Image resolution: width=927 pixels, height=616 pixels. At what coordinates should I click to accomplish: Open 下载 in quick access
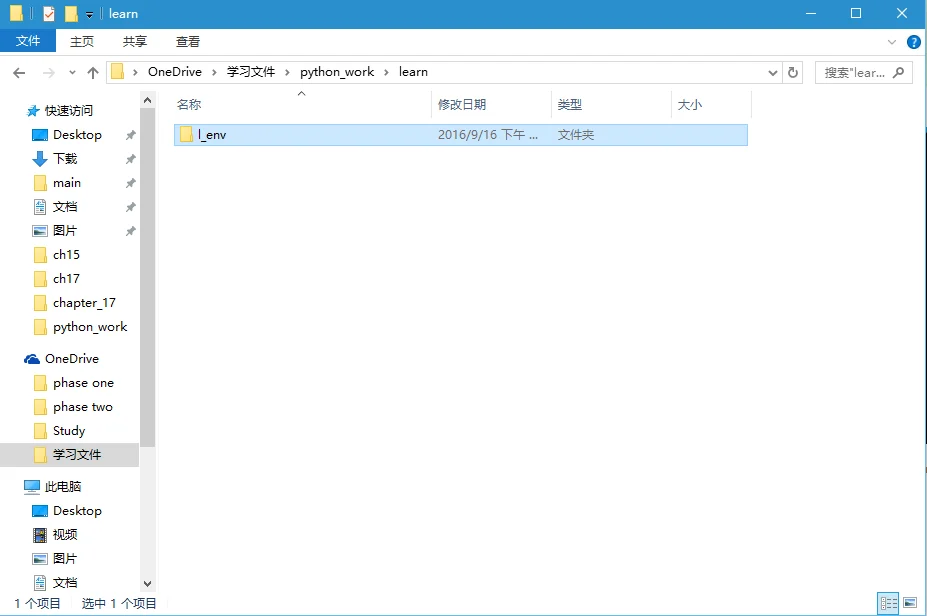[x=65, y=158]
